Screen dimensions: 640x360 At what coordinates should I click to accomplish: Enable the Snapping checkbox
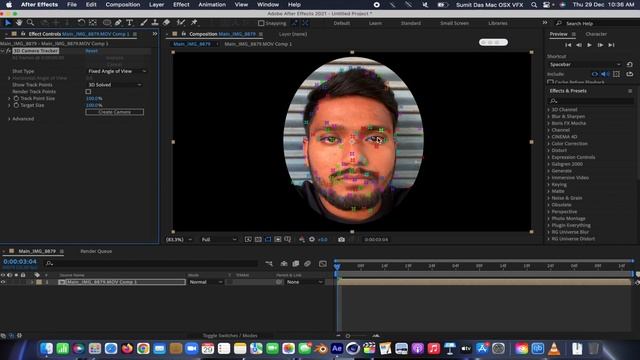pyautogui.click(x=261, y=23)
